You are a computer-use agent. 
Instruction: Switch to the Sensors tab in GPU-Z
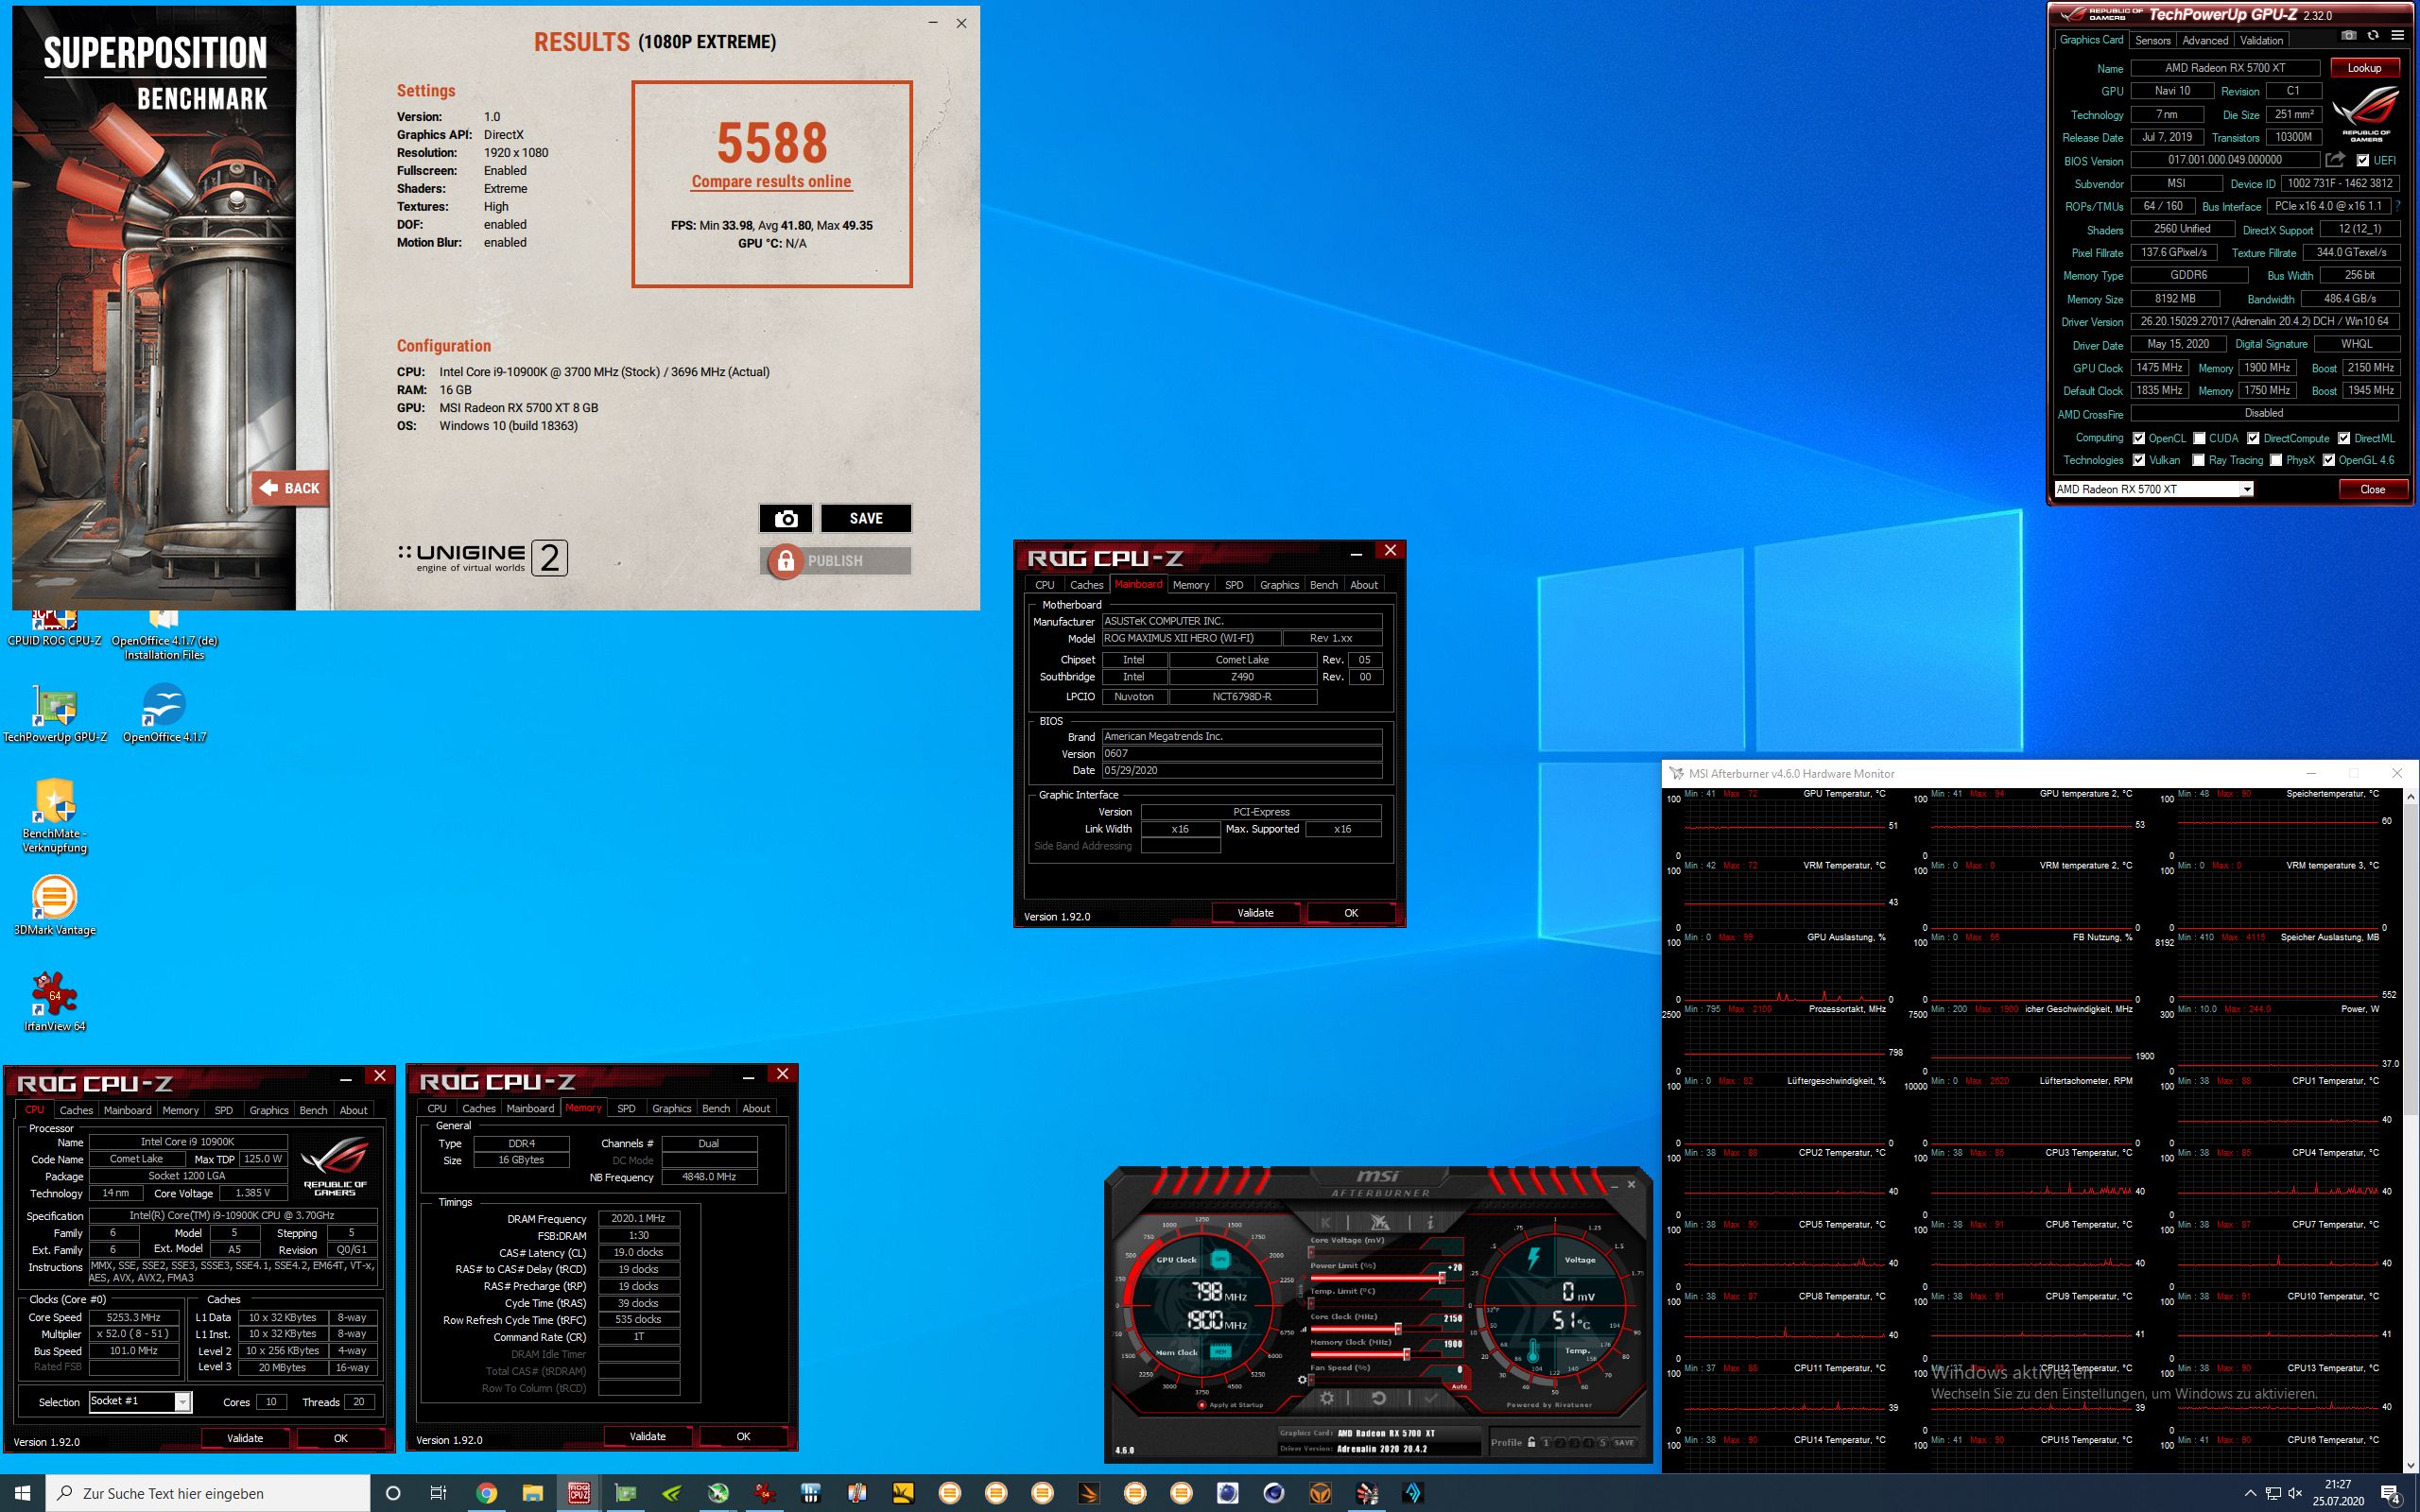[x=2152, y=40]
